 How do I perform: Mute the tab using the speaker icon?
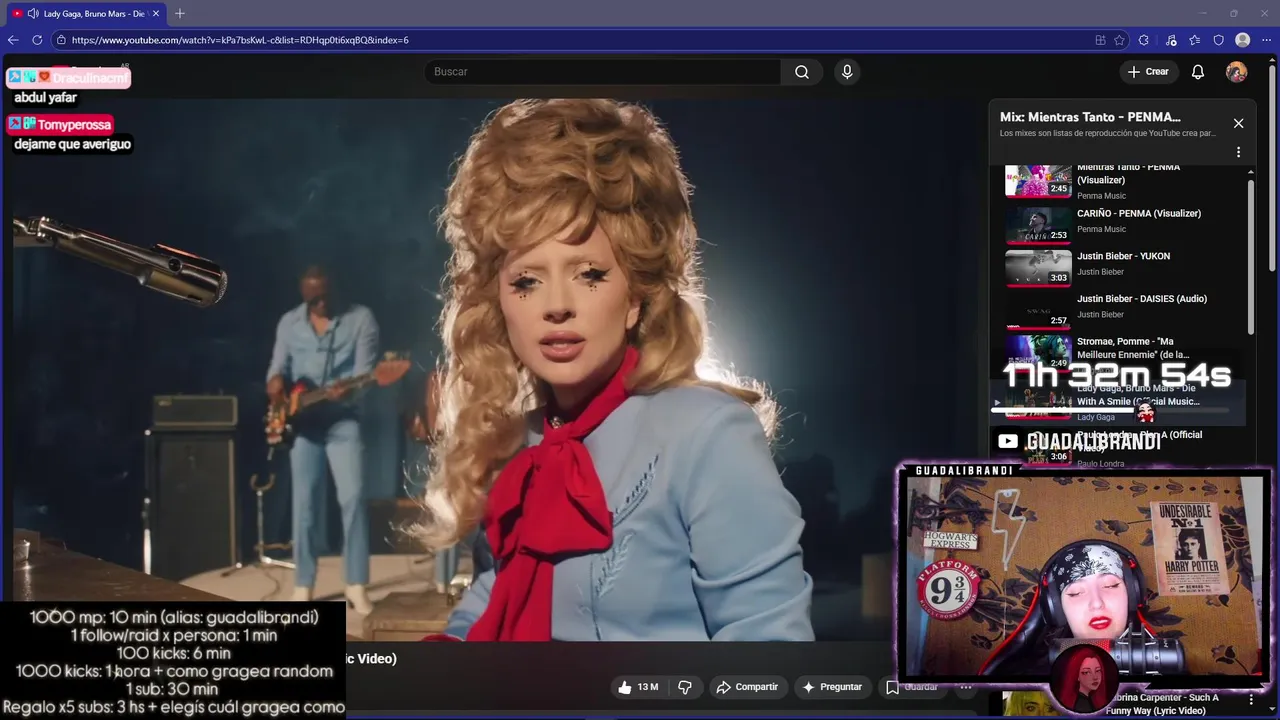[x=33, y=14]
